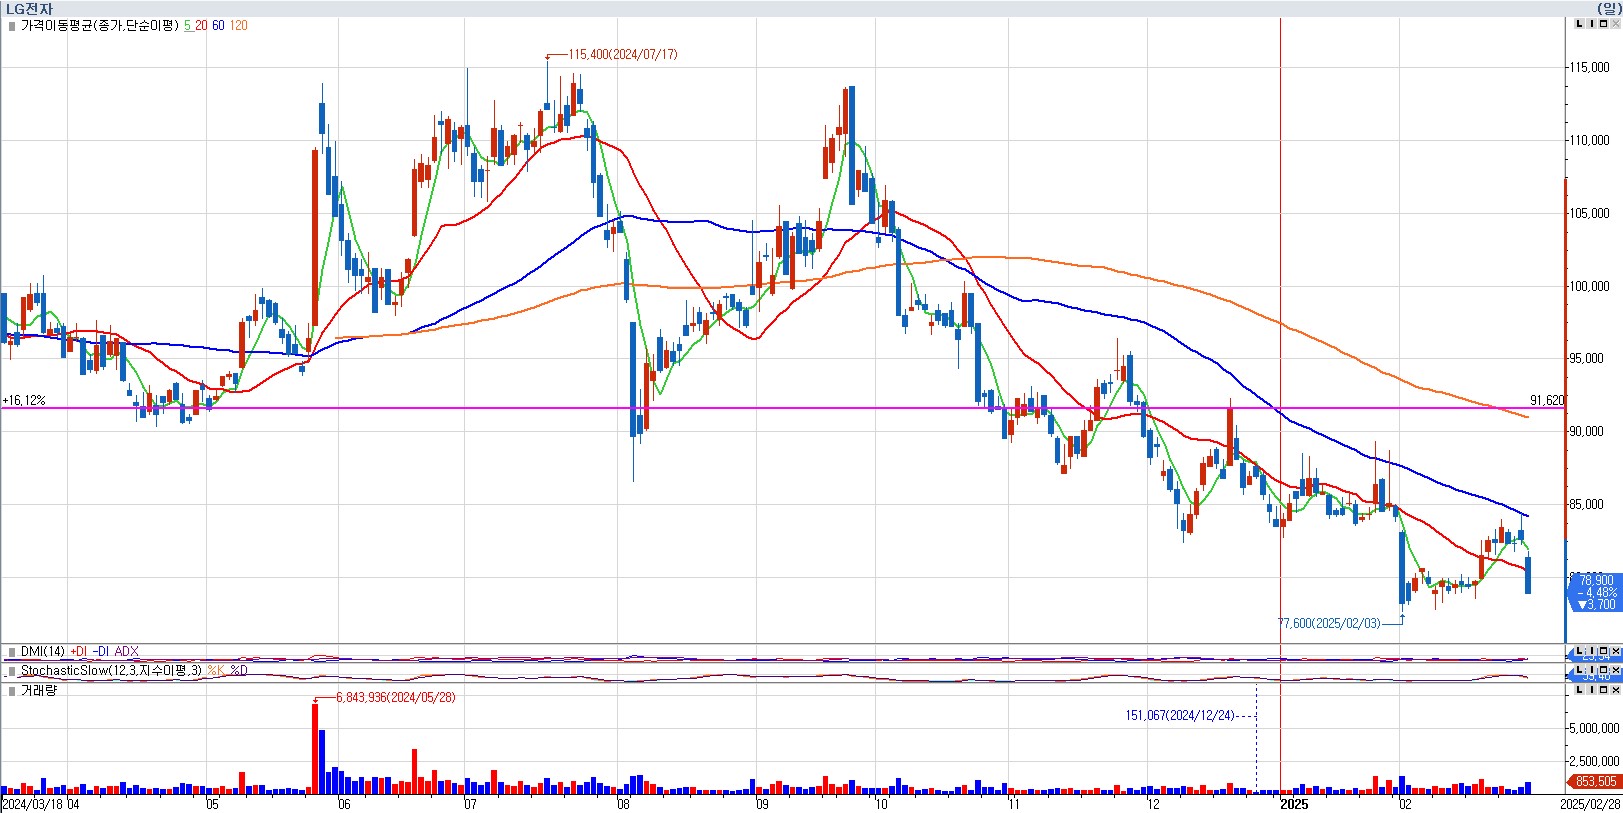This screenshot has width=1623, height=813.
Task: Click the ADX legend in DMI panel
Action: click(x=126, y=652)
